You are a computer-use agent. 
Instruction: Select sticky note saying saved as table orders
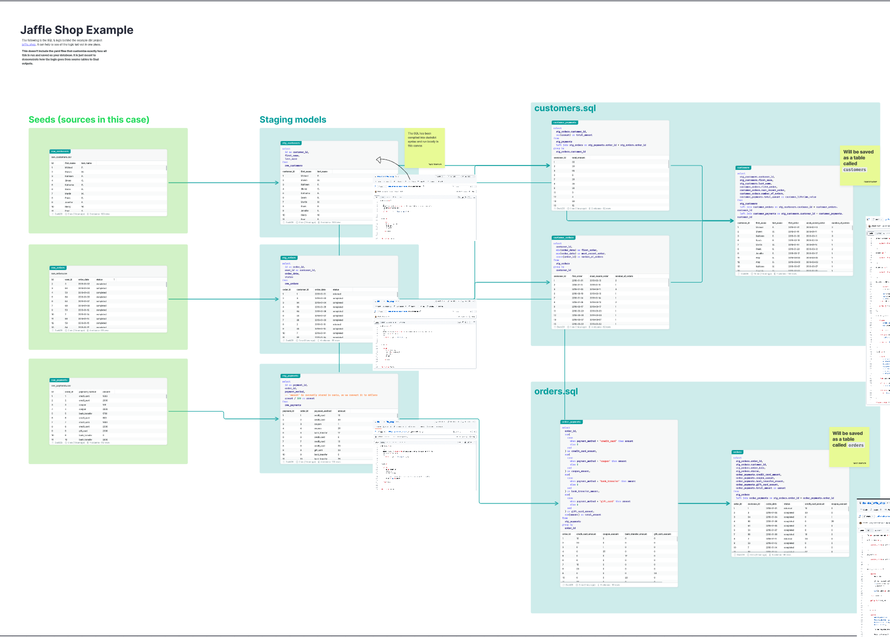[848, 445]
